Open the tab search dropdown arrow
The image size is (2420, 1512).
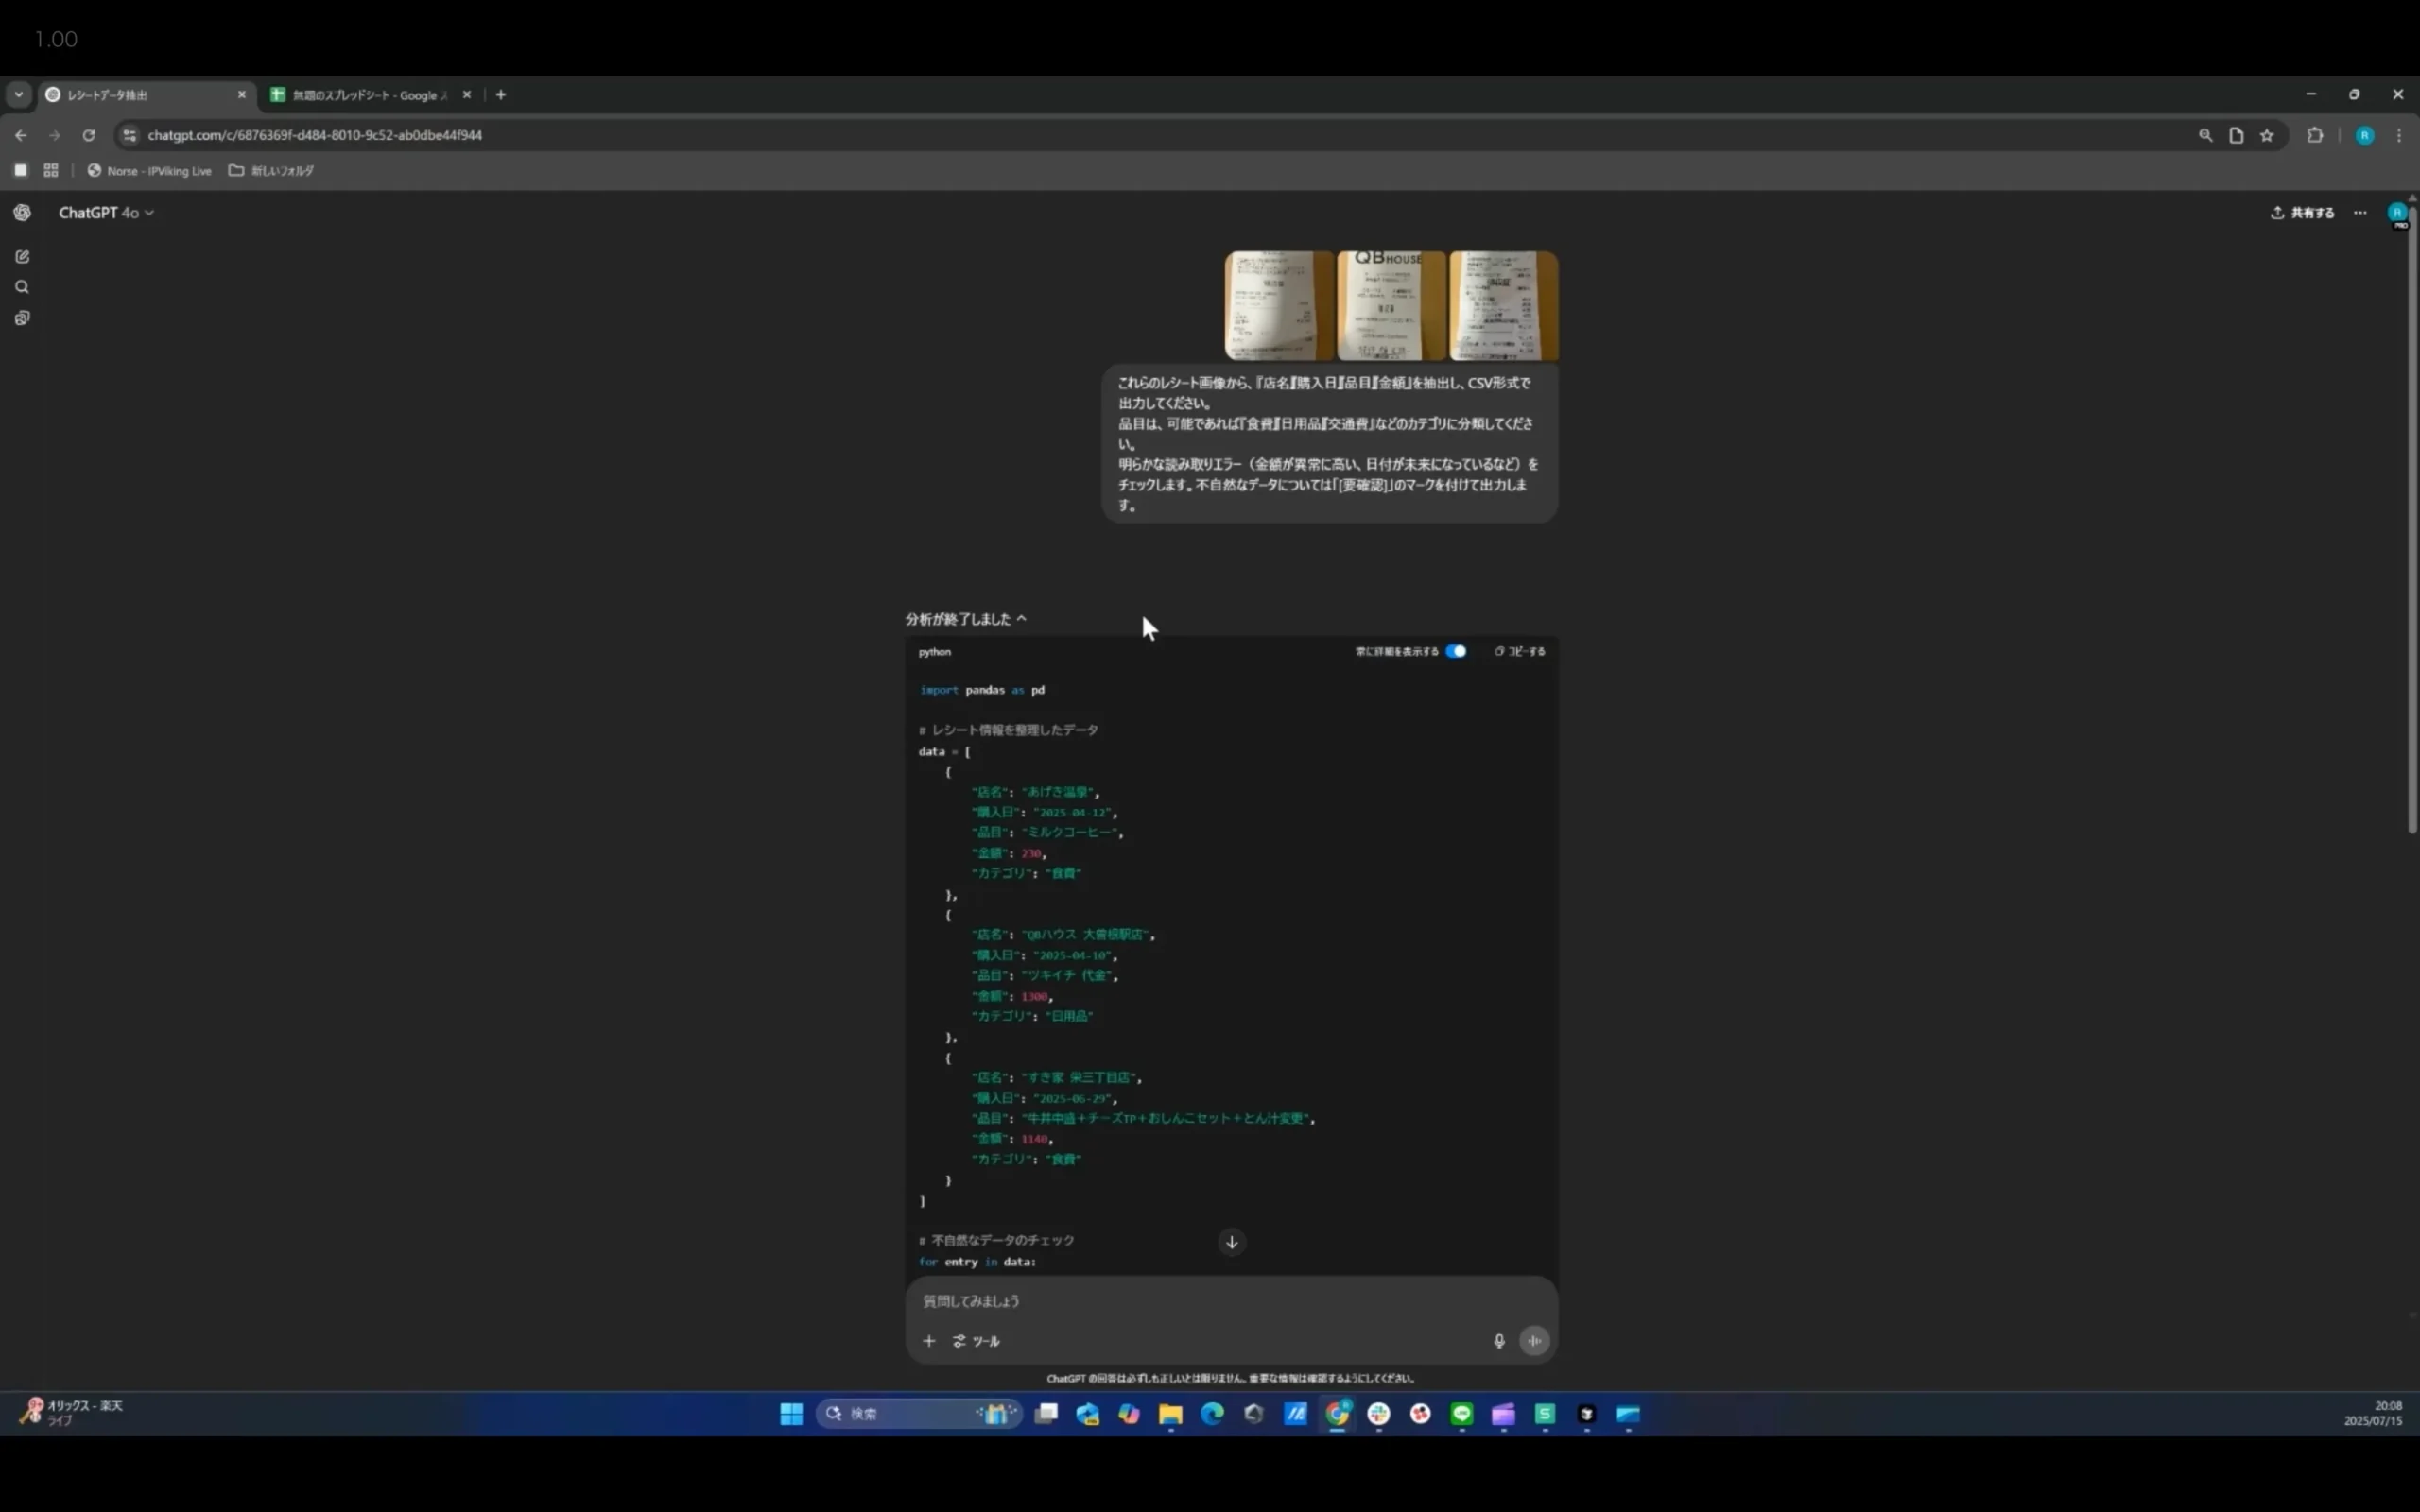click(18, 95)
